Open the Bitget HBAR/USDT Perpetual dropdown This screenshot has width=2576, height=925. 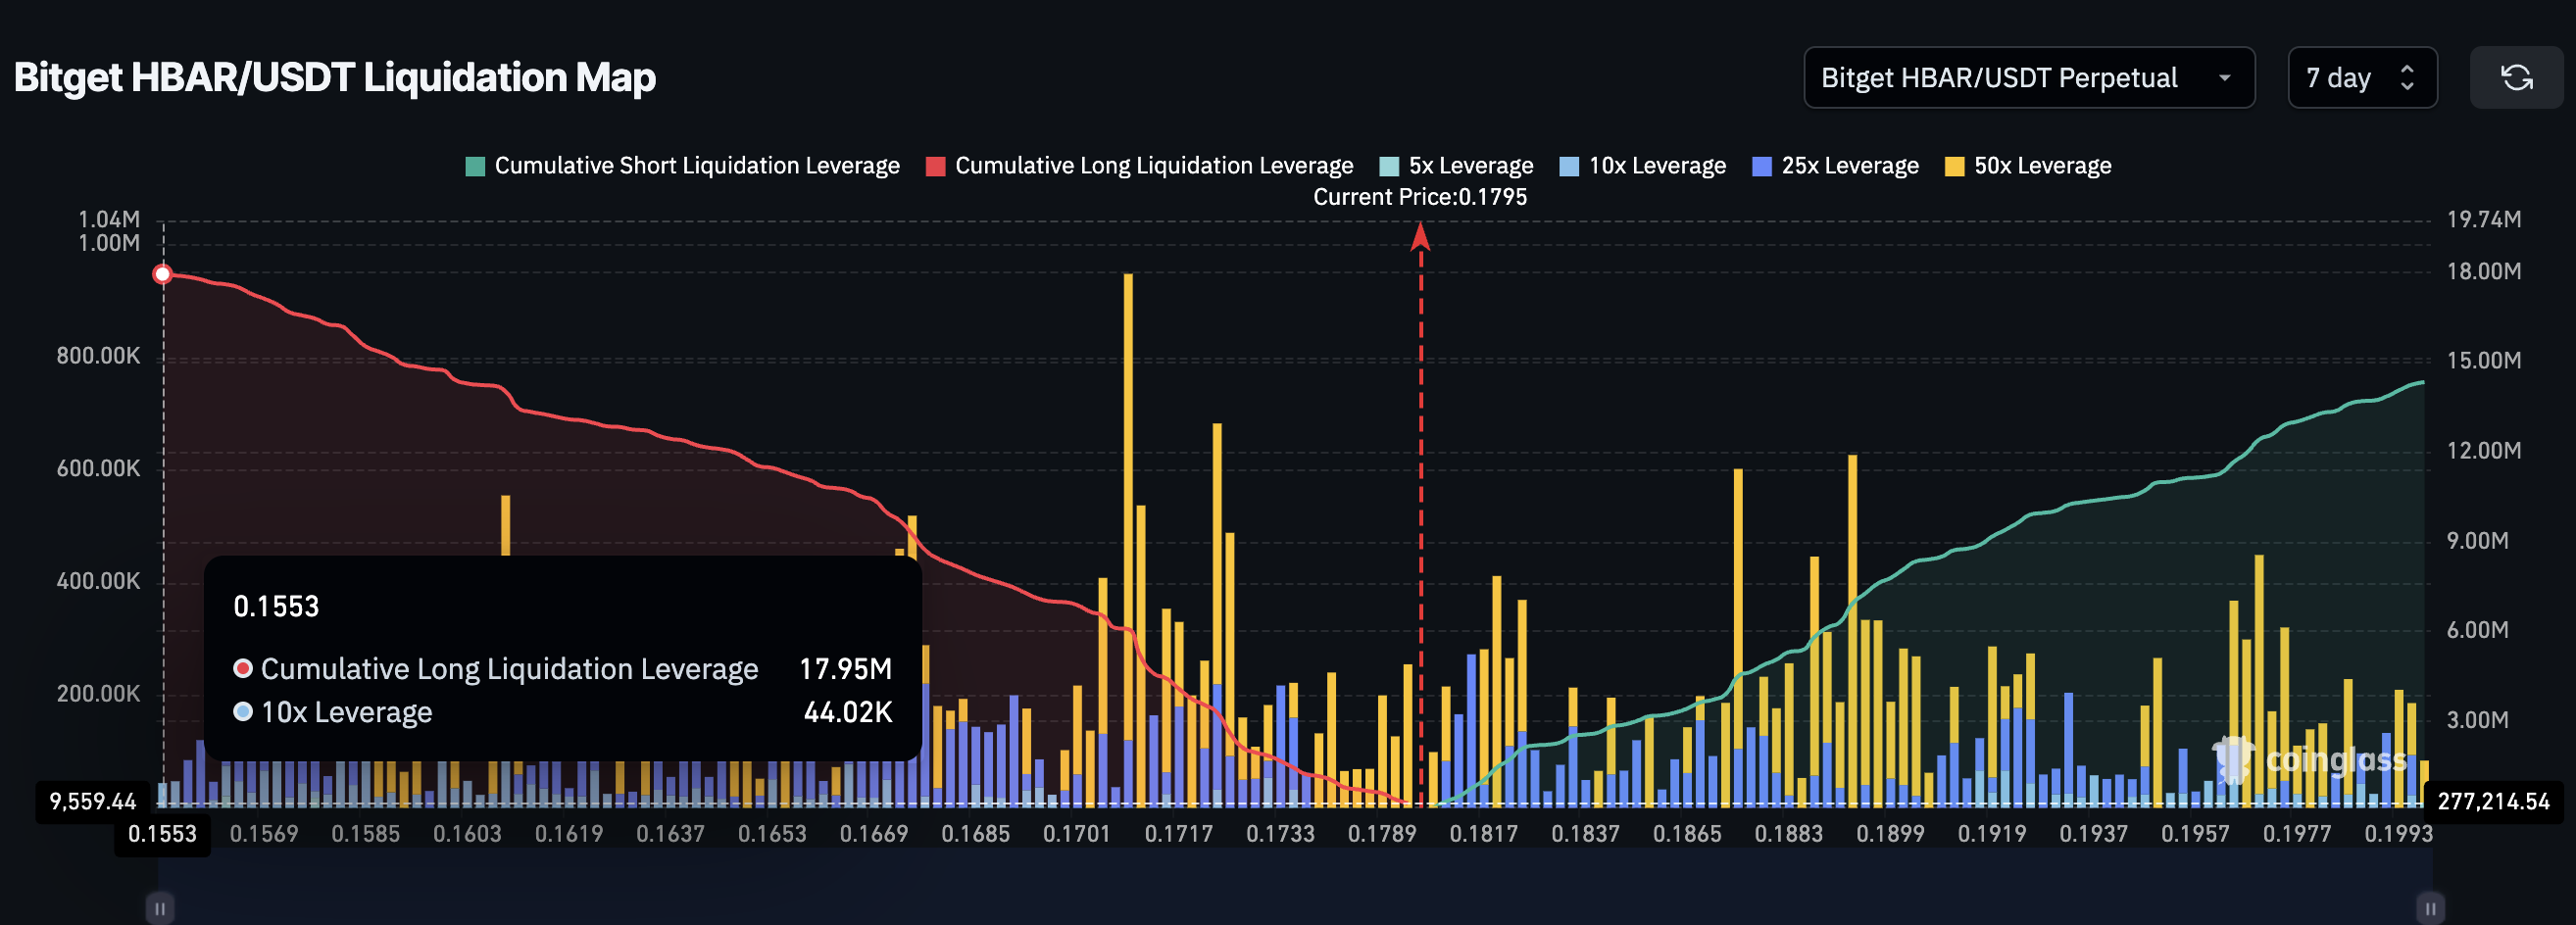pyautogui.click(x=2028, y=78)
